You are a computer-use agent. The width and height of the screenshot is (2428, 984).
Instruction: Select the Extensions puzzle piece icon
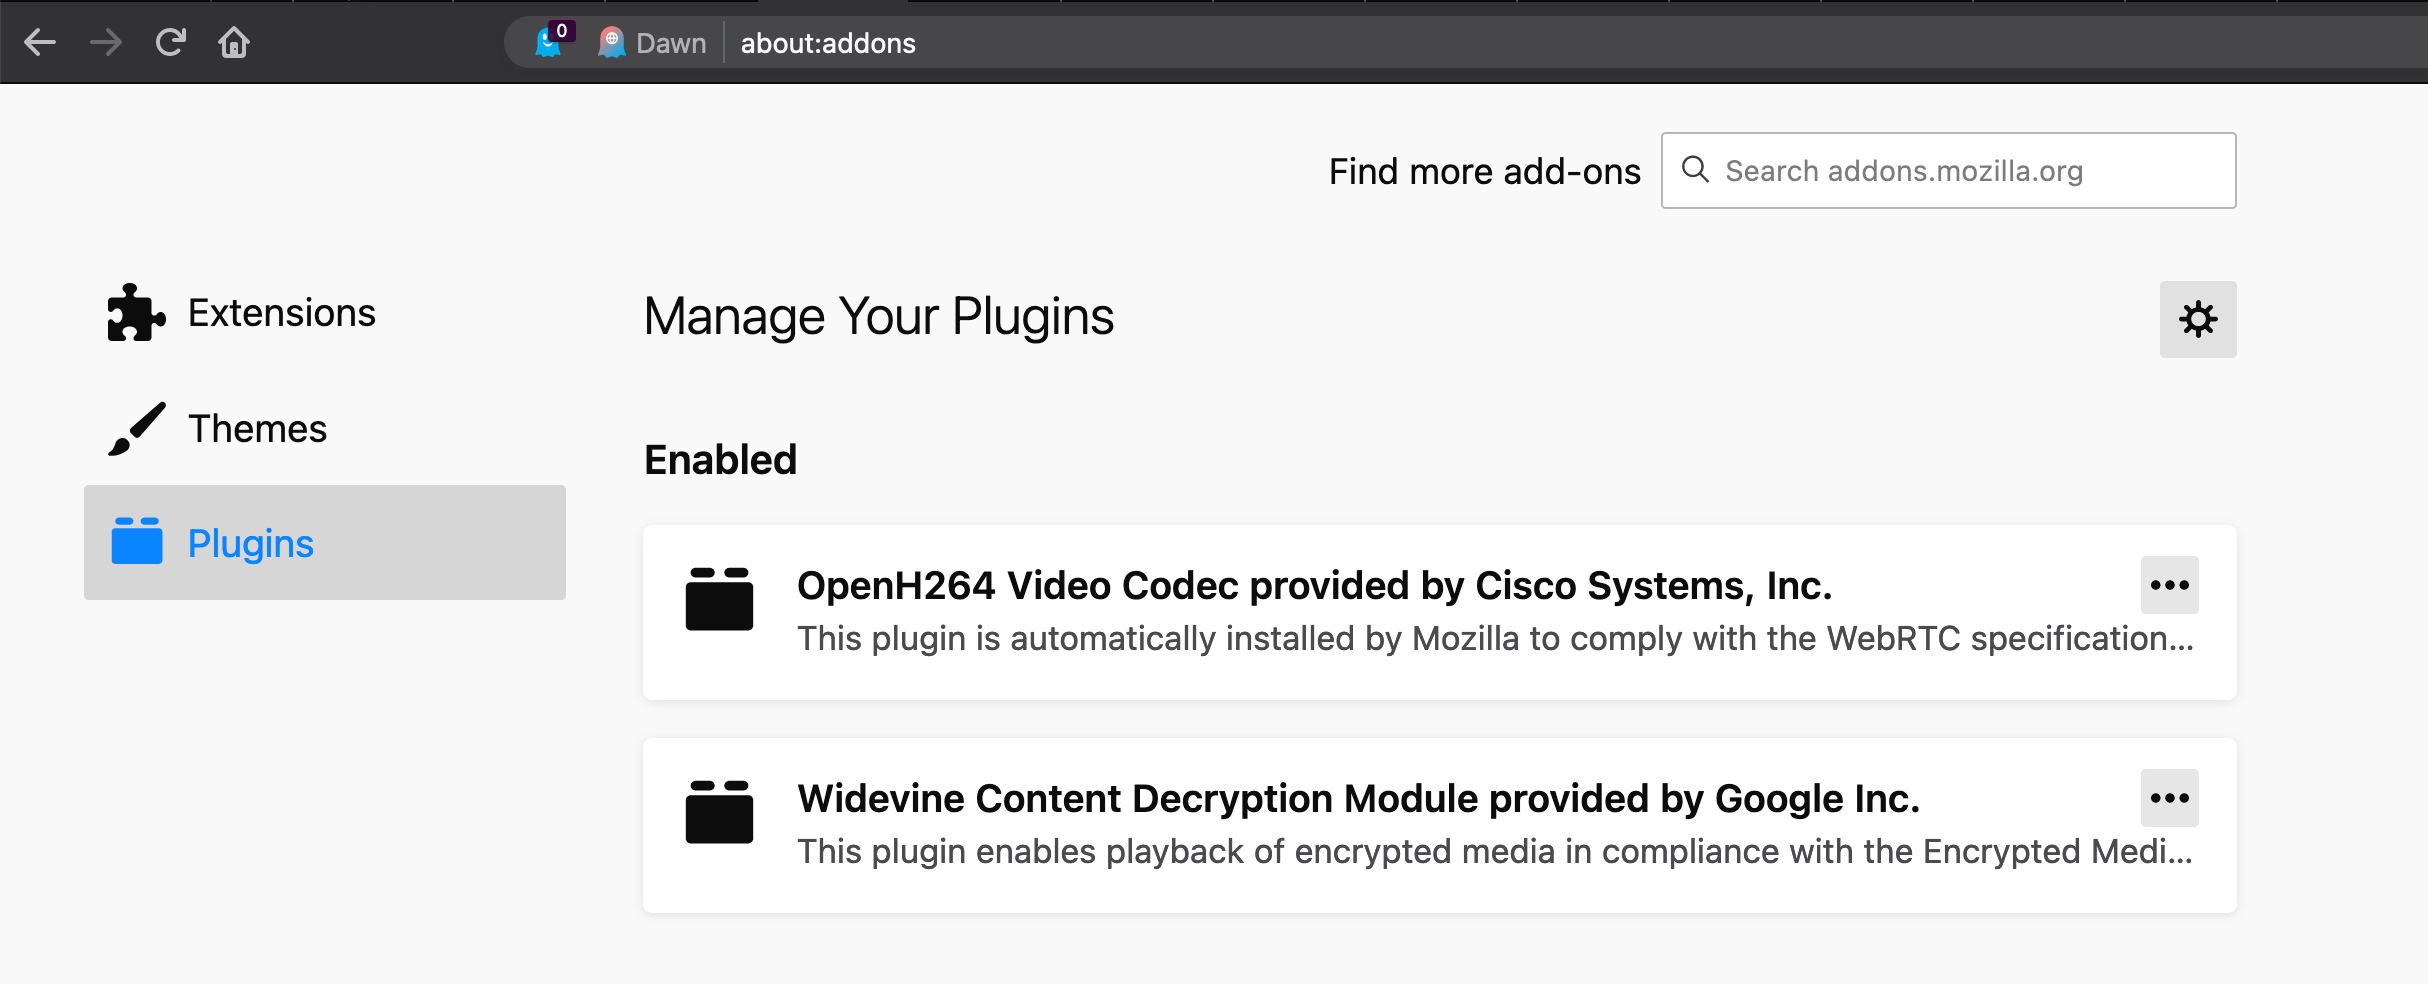coord(135,312)
